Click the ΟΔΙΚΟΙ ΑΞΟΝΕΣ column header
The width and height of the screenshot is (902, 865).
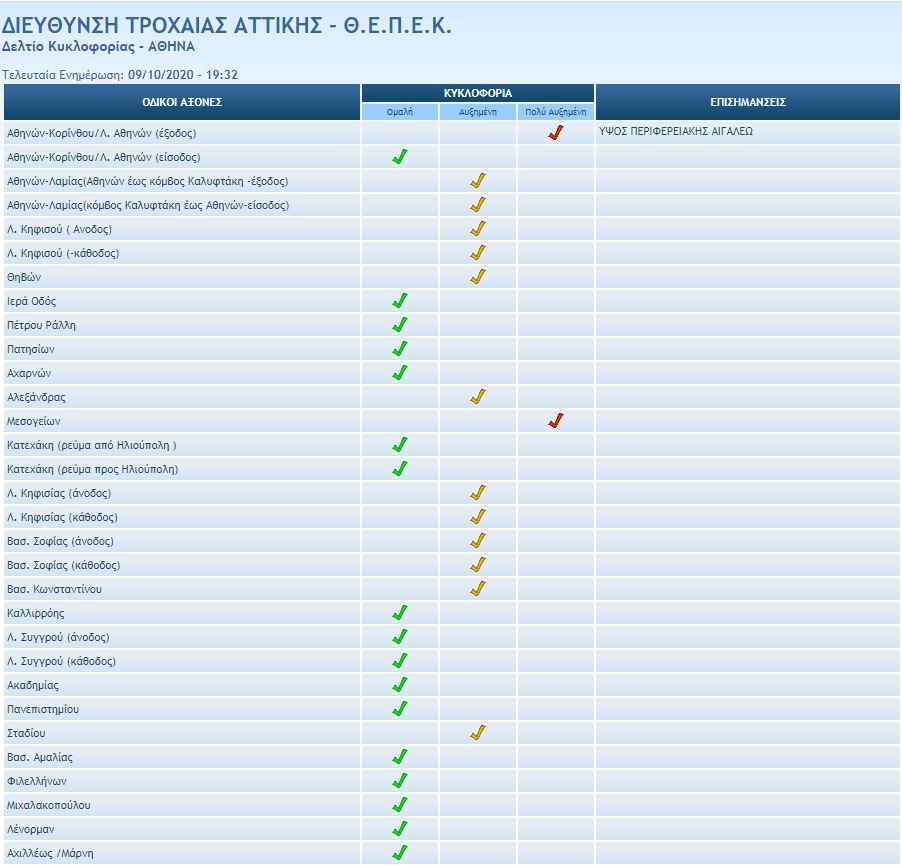[182, 102]
